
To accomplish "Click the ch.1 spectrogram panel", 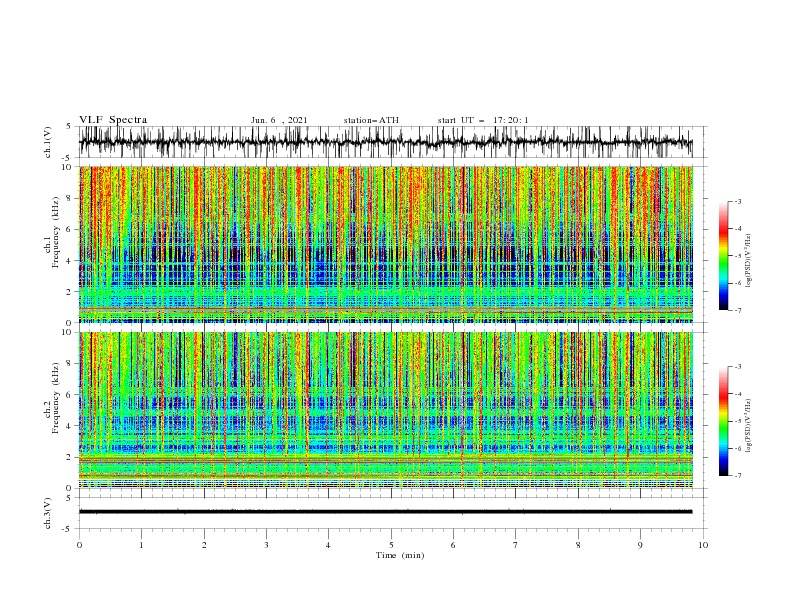I will click(x=386, y=244).
